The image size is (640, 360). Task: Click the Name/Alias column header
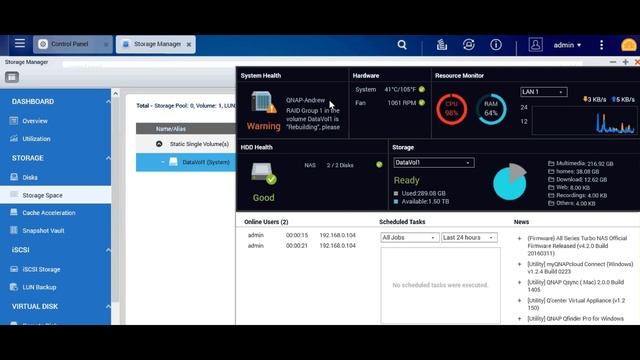[x=171, y=129]
